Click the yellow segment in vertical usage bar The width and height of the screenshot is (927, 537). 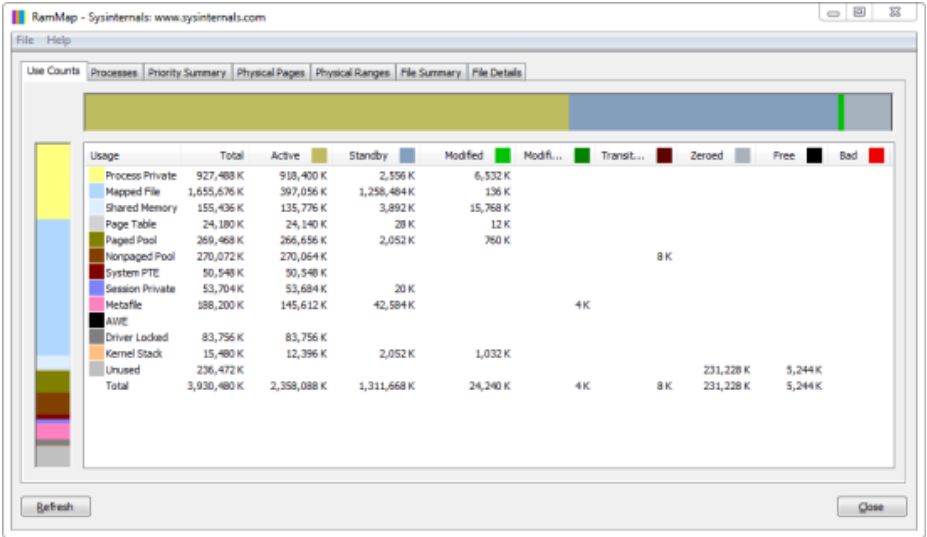[53, 182]
